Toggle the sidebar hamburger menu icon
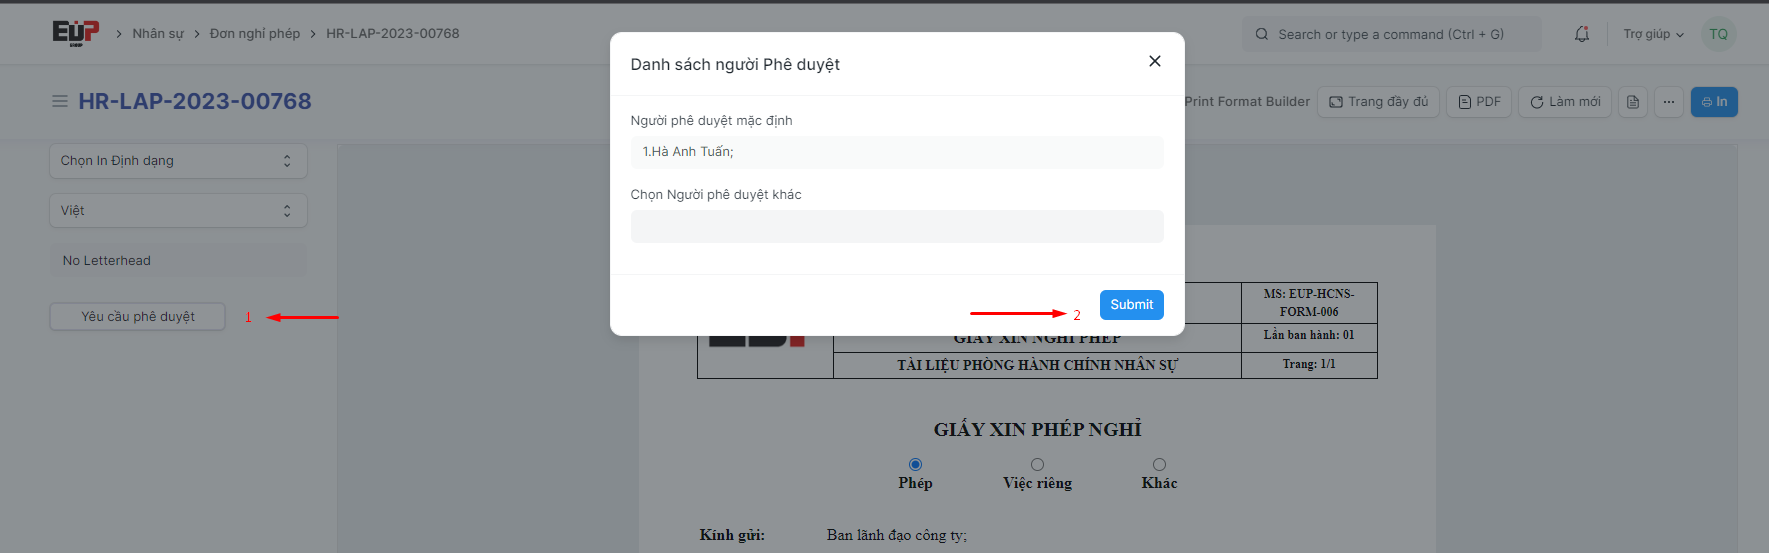The width and height of the screenshot is (1769, 553). click(x=60, y=102)
